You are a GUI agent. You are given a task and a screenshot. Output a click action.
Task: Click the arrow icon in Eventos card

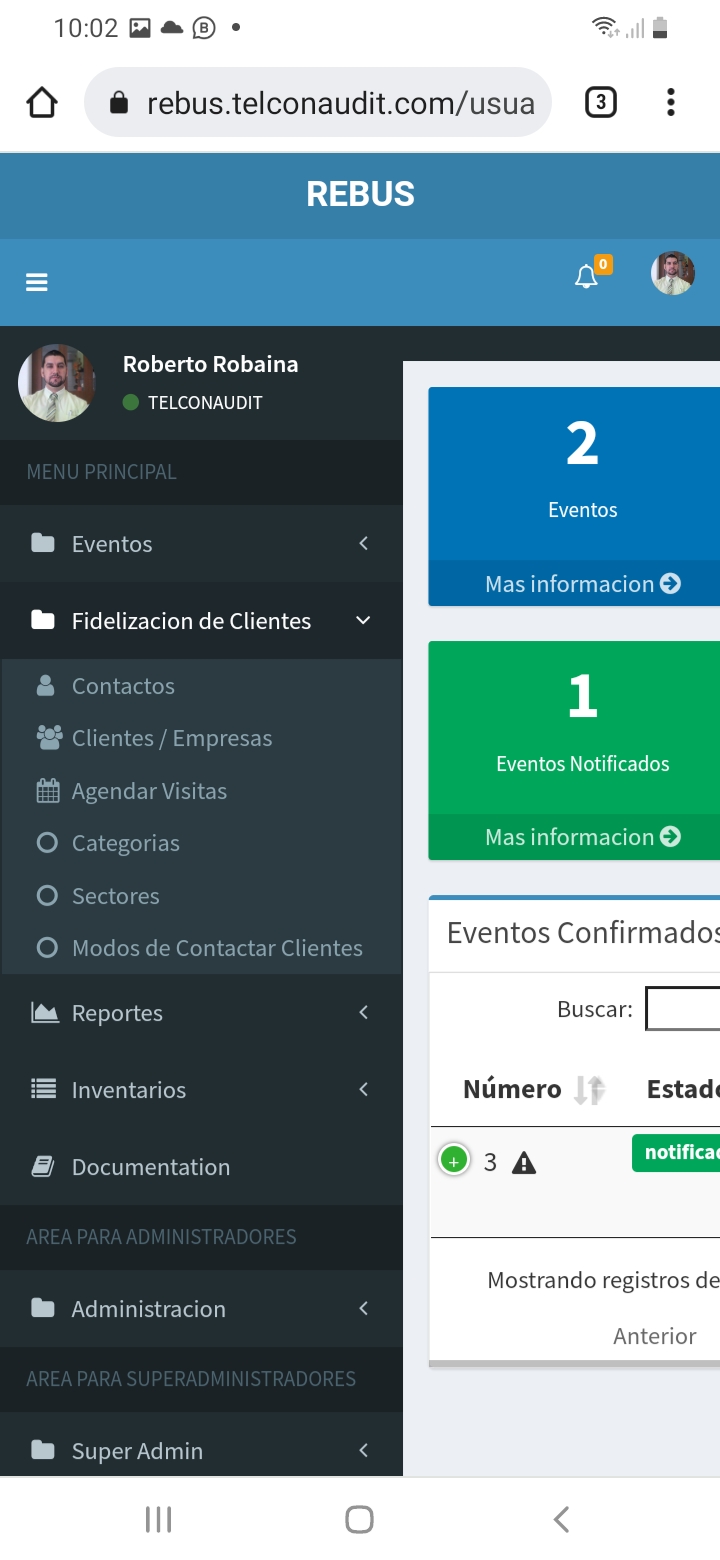[x=671, y=583]
